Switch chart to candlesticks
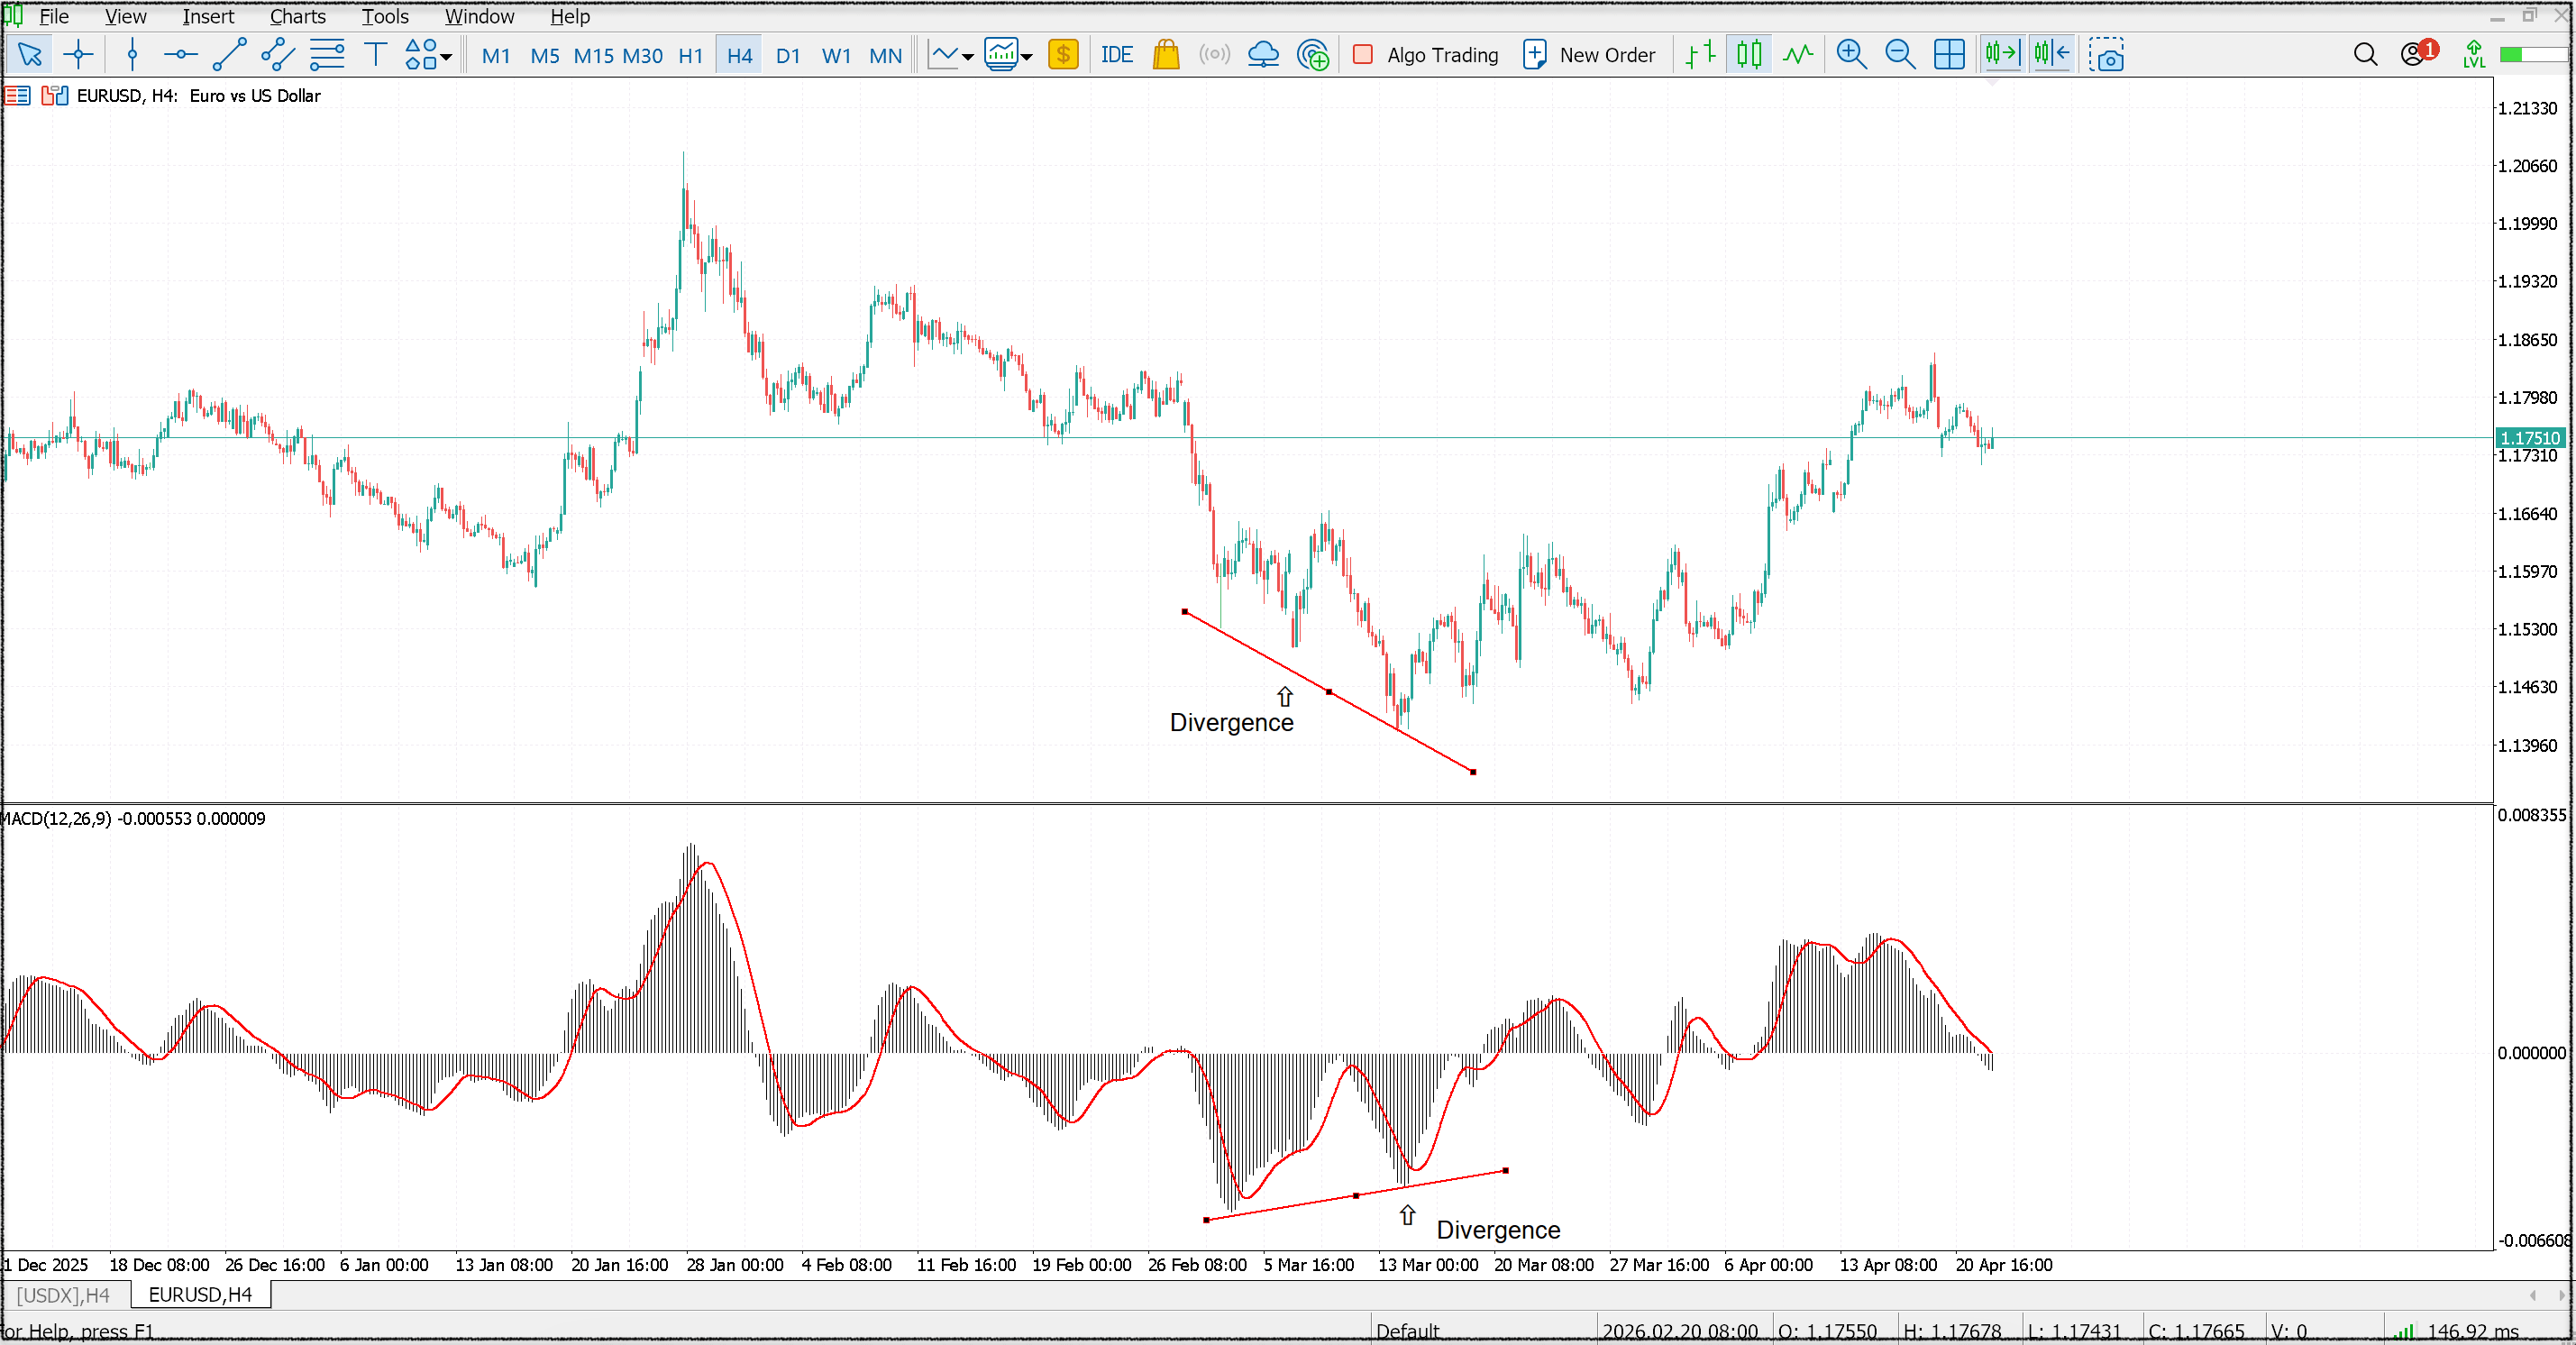 1749,55
